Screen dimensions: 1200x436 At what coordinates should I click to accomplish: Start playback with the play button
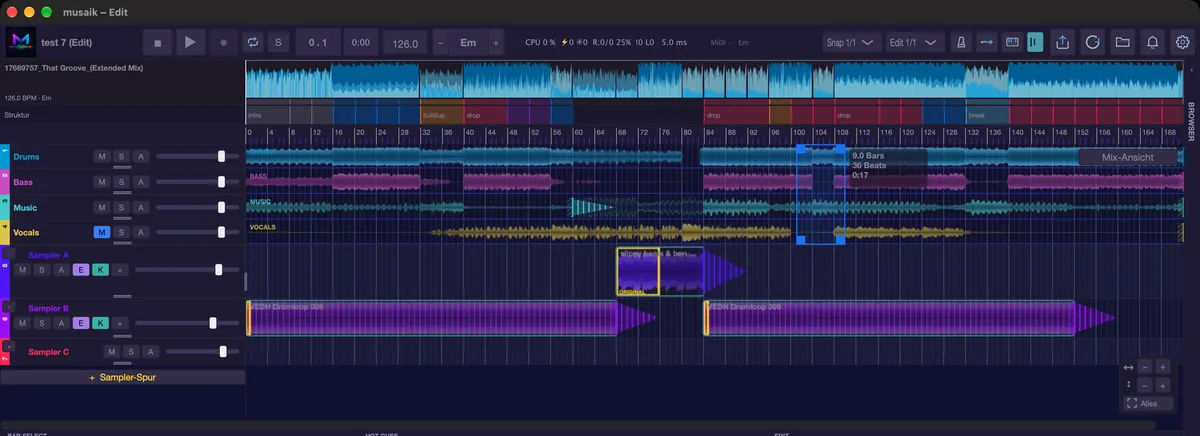pyautogui.click(x=190, y=43)
